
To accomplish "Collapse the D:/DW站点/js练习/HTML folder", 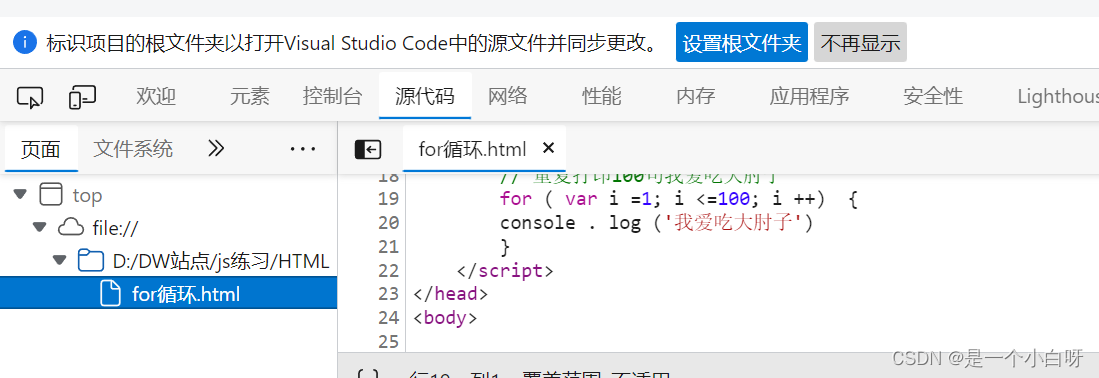I will click(60, 261).
